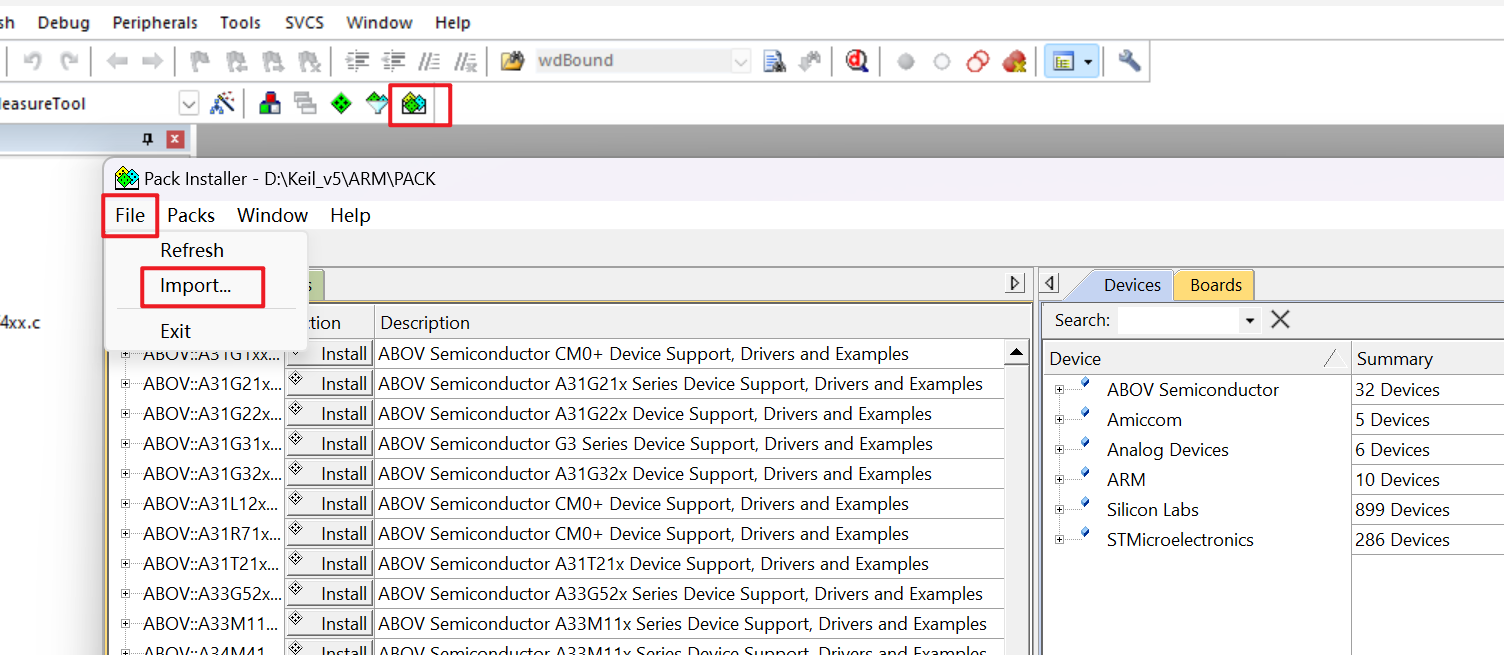Open the device Search history dropdown arrow

pyautogui.click(x=1249, y=320)
